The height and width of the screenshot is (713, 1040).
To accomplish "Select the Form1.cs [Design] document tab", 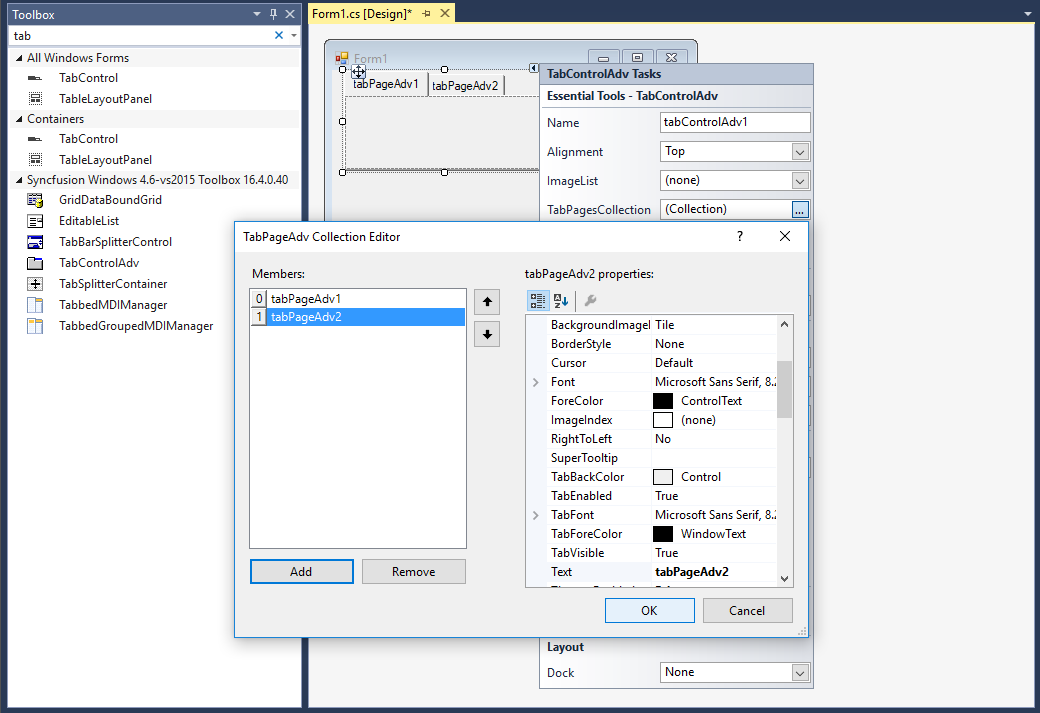I will coord(361,13).
